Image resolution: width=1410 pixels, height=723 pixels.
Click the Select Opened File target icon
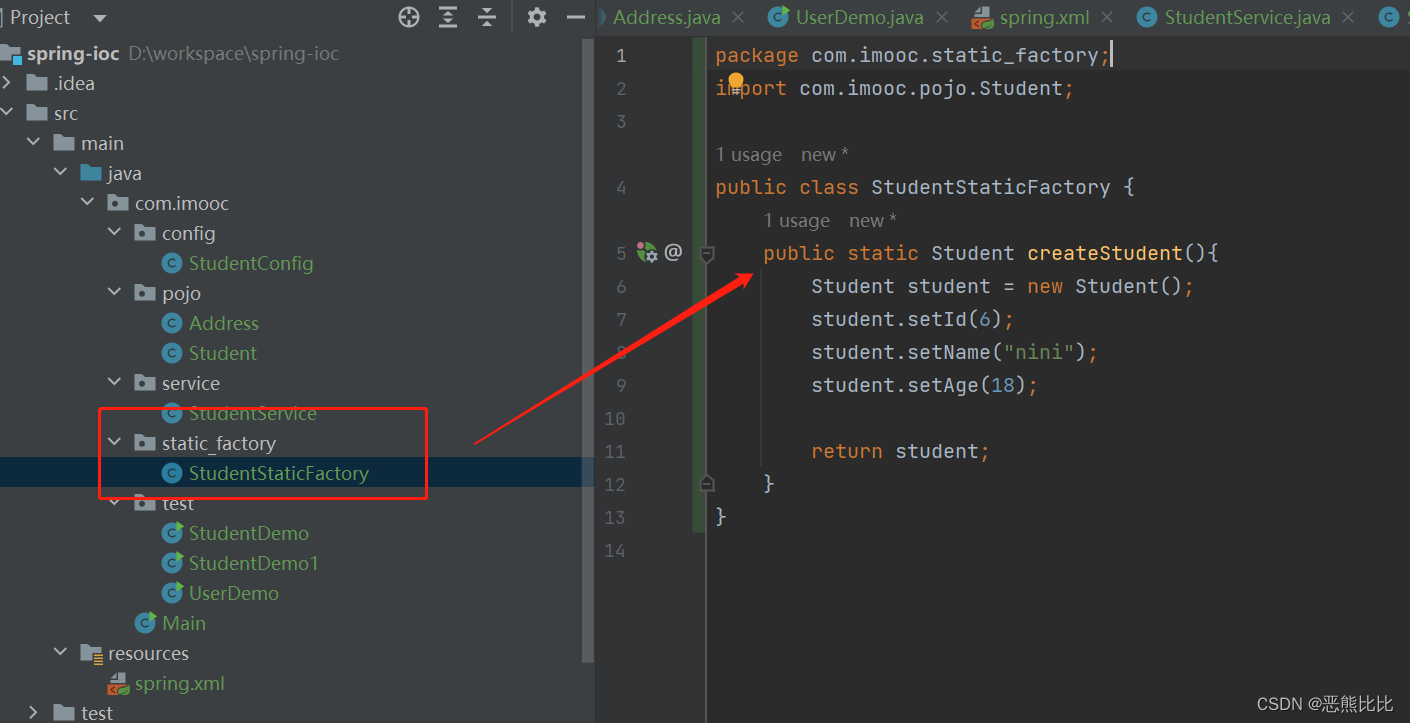click(408, 17)
